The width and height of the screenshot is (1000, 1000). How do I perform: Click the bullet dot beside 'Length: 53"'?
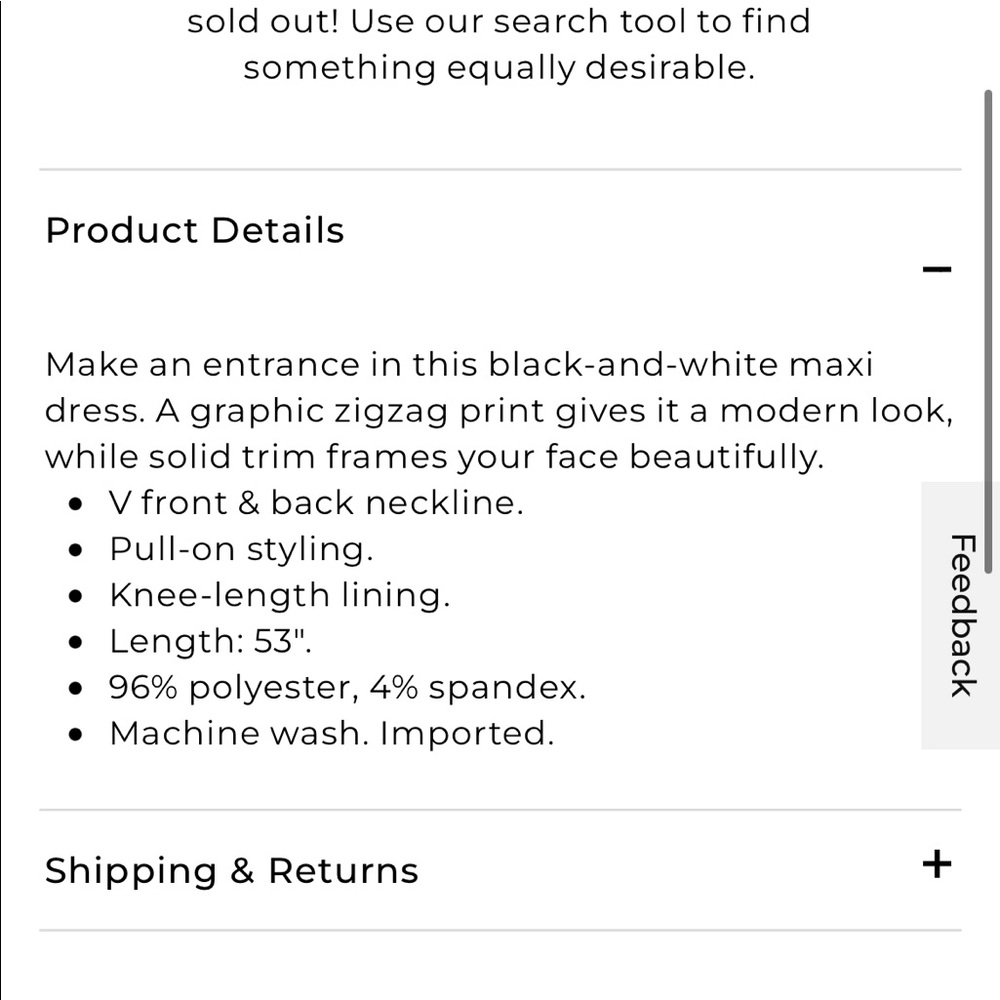[75, 642]
